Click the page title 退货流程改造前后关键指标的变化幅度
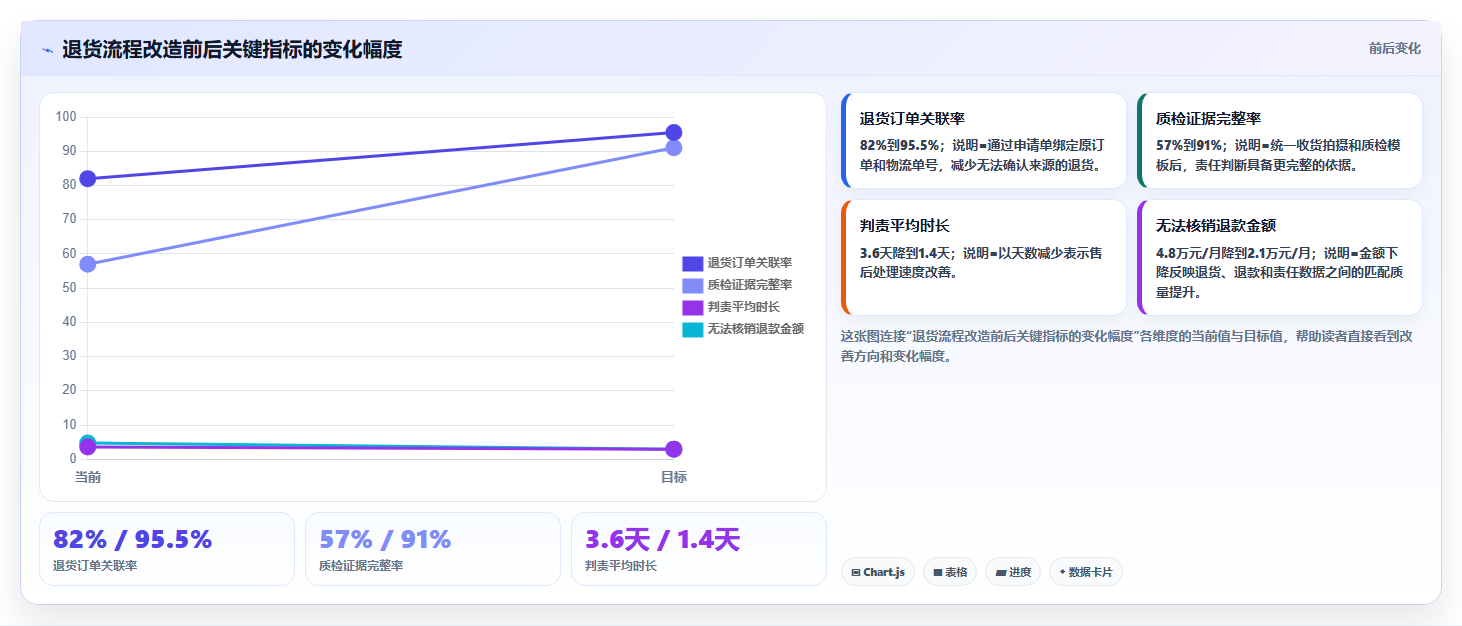Image resolution: width=1462 pixels, height=626 pixels. 232,49
